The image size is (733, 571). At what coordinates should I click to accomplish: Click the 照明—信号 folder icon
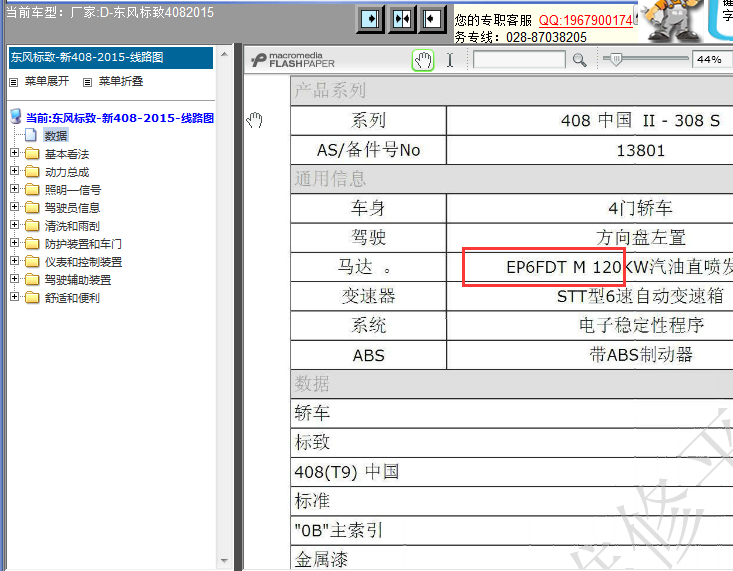(x=32, y=189)
